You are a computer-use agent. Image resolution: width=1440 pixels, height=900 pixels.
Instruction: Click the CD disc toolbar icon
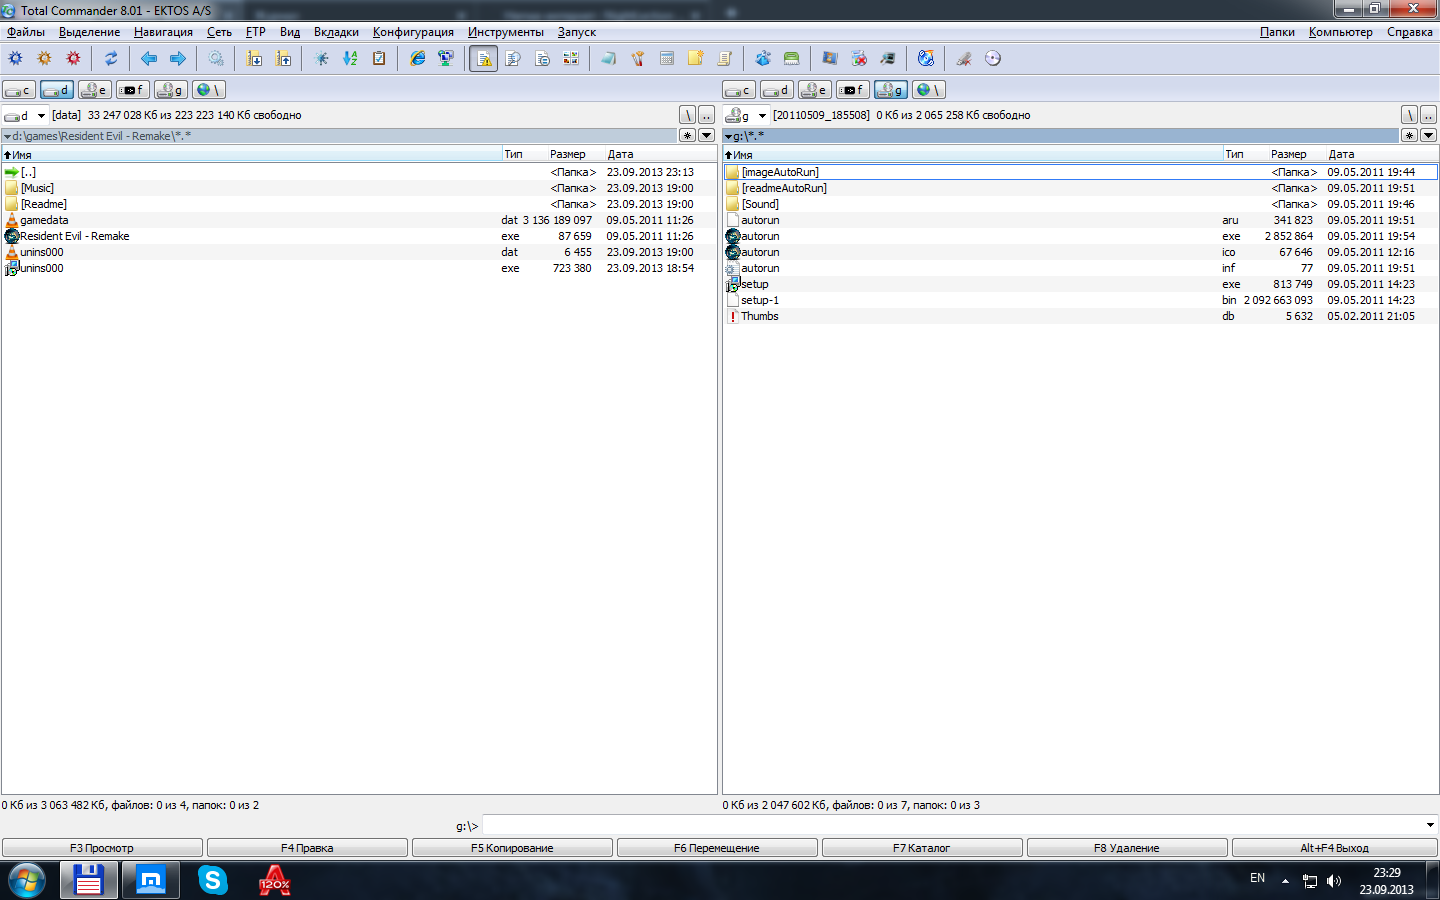point(993,58)
